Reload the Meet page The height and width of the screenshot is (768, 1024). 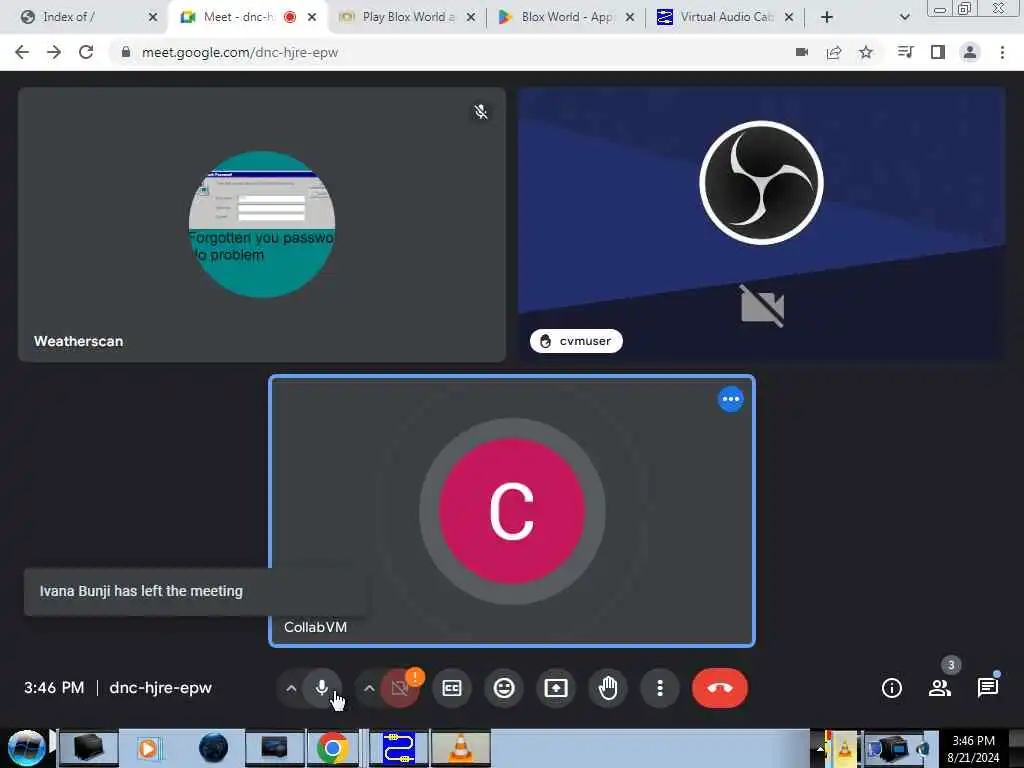(x=86, y=52)
